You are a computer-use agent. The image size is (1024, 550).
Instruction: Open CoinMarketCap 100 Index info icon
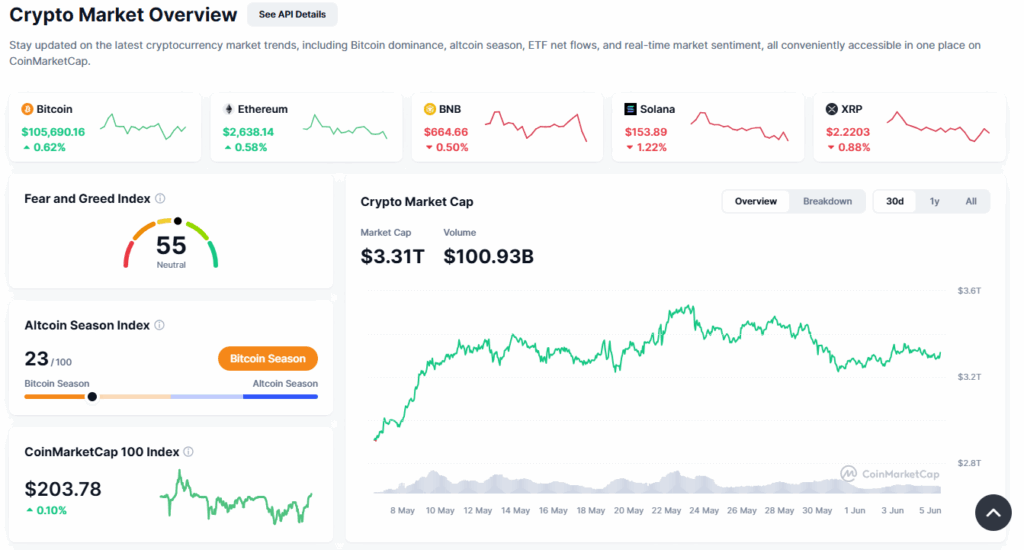188,452
